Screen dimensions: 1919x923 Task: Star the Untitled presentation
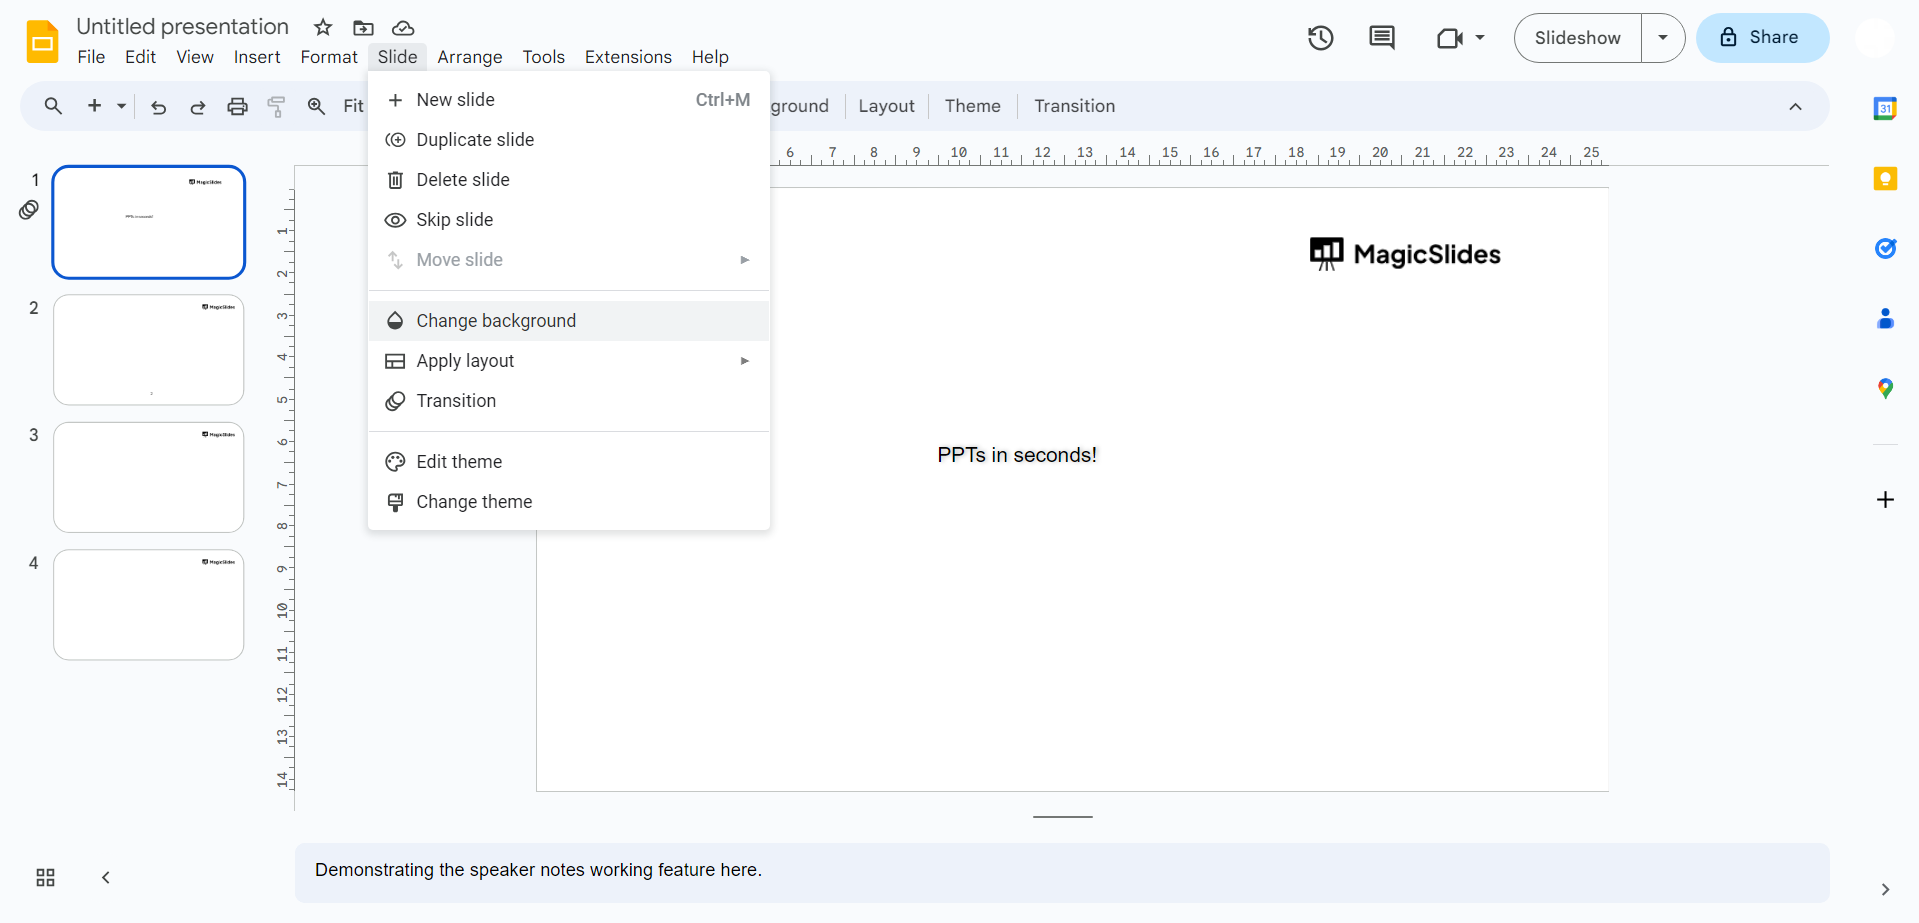[323, 27]
